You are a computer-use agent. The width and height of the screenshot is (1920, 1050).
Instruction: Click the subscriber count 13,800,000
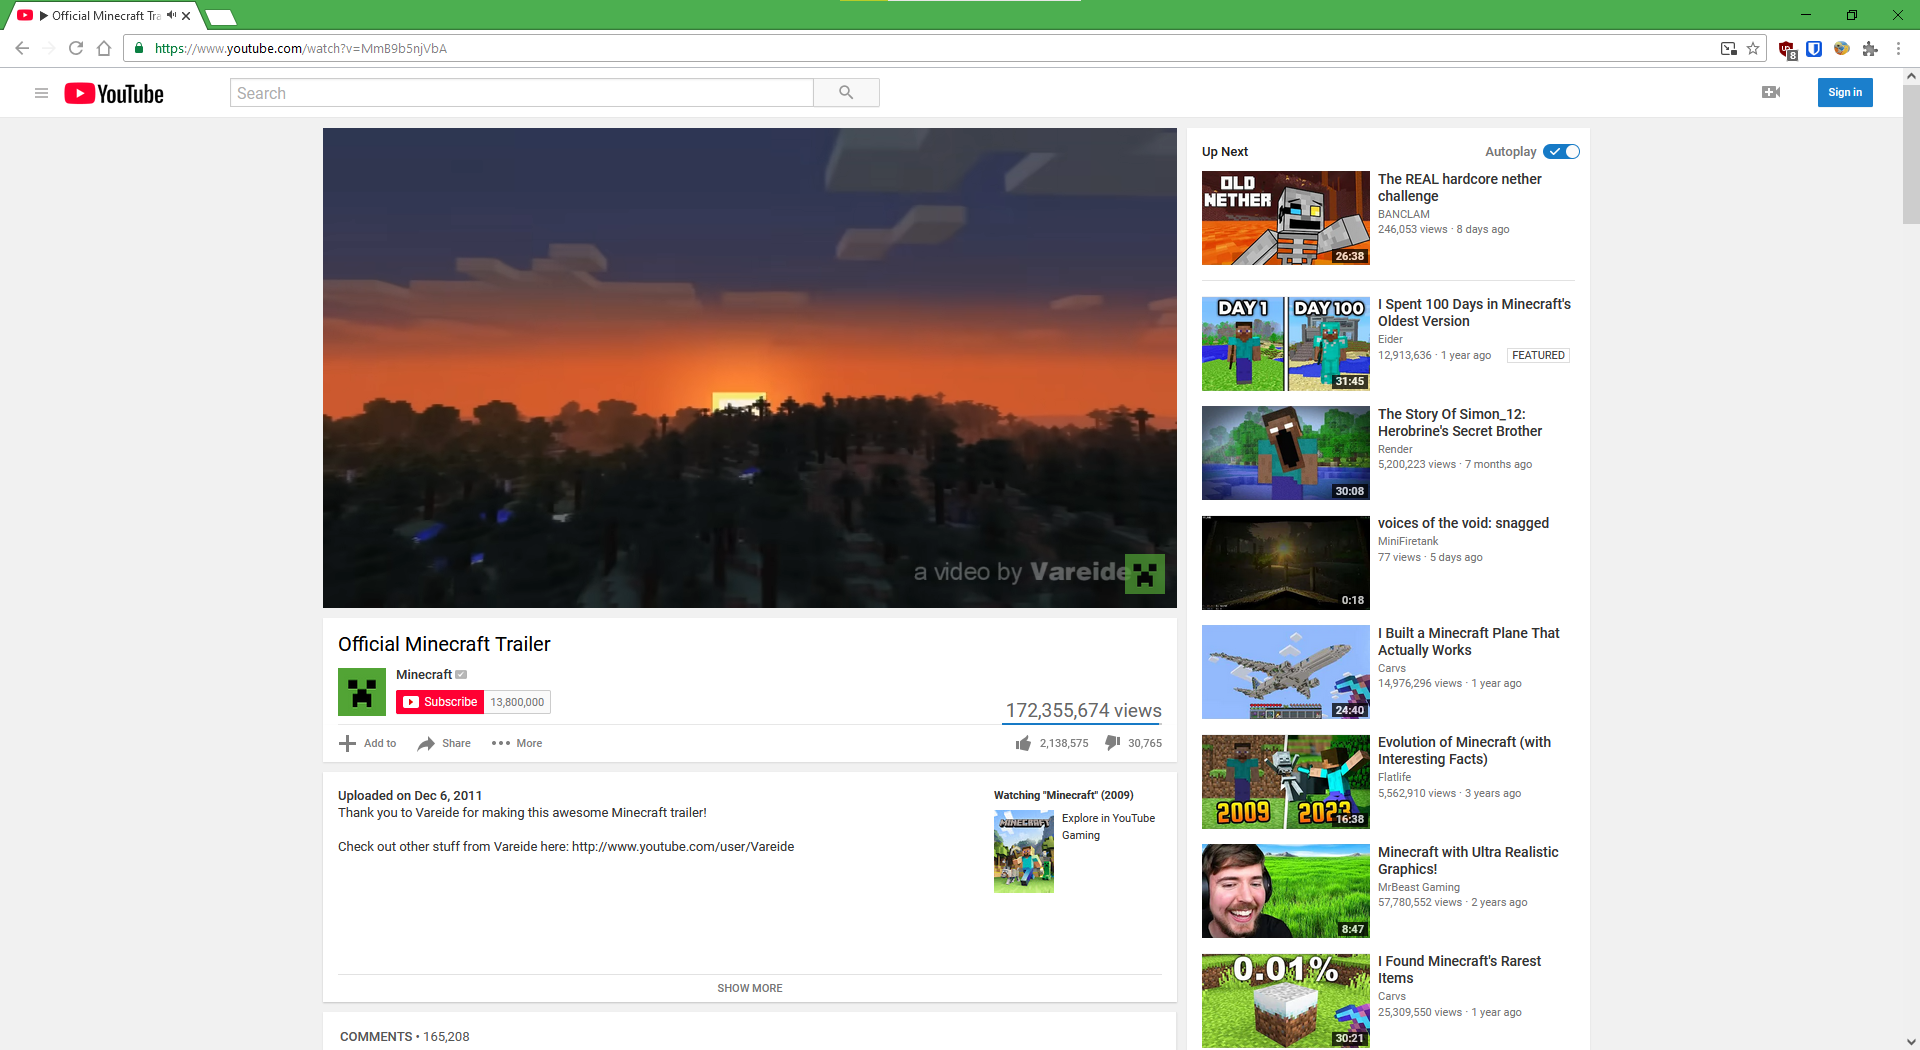[x=517, y=702]
